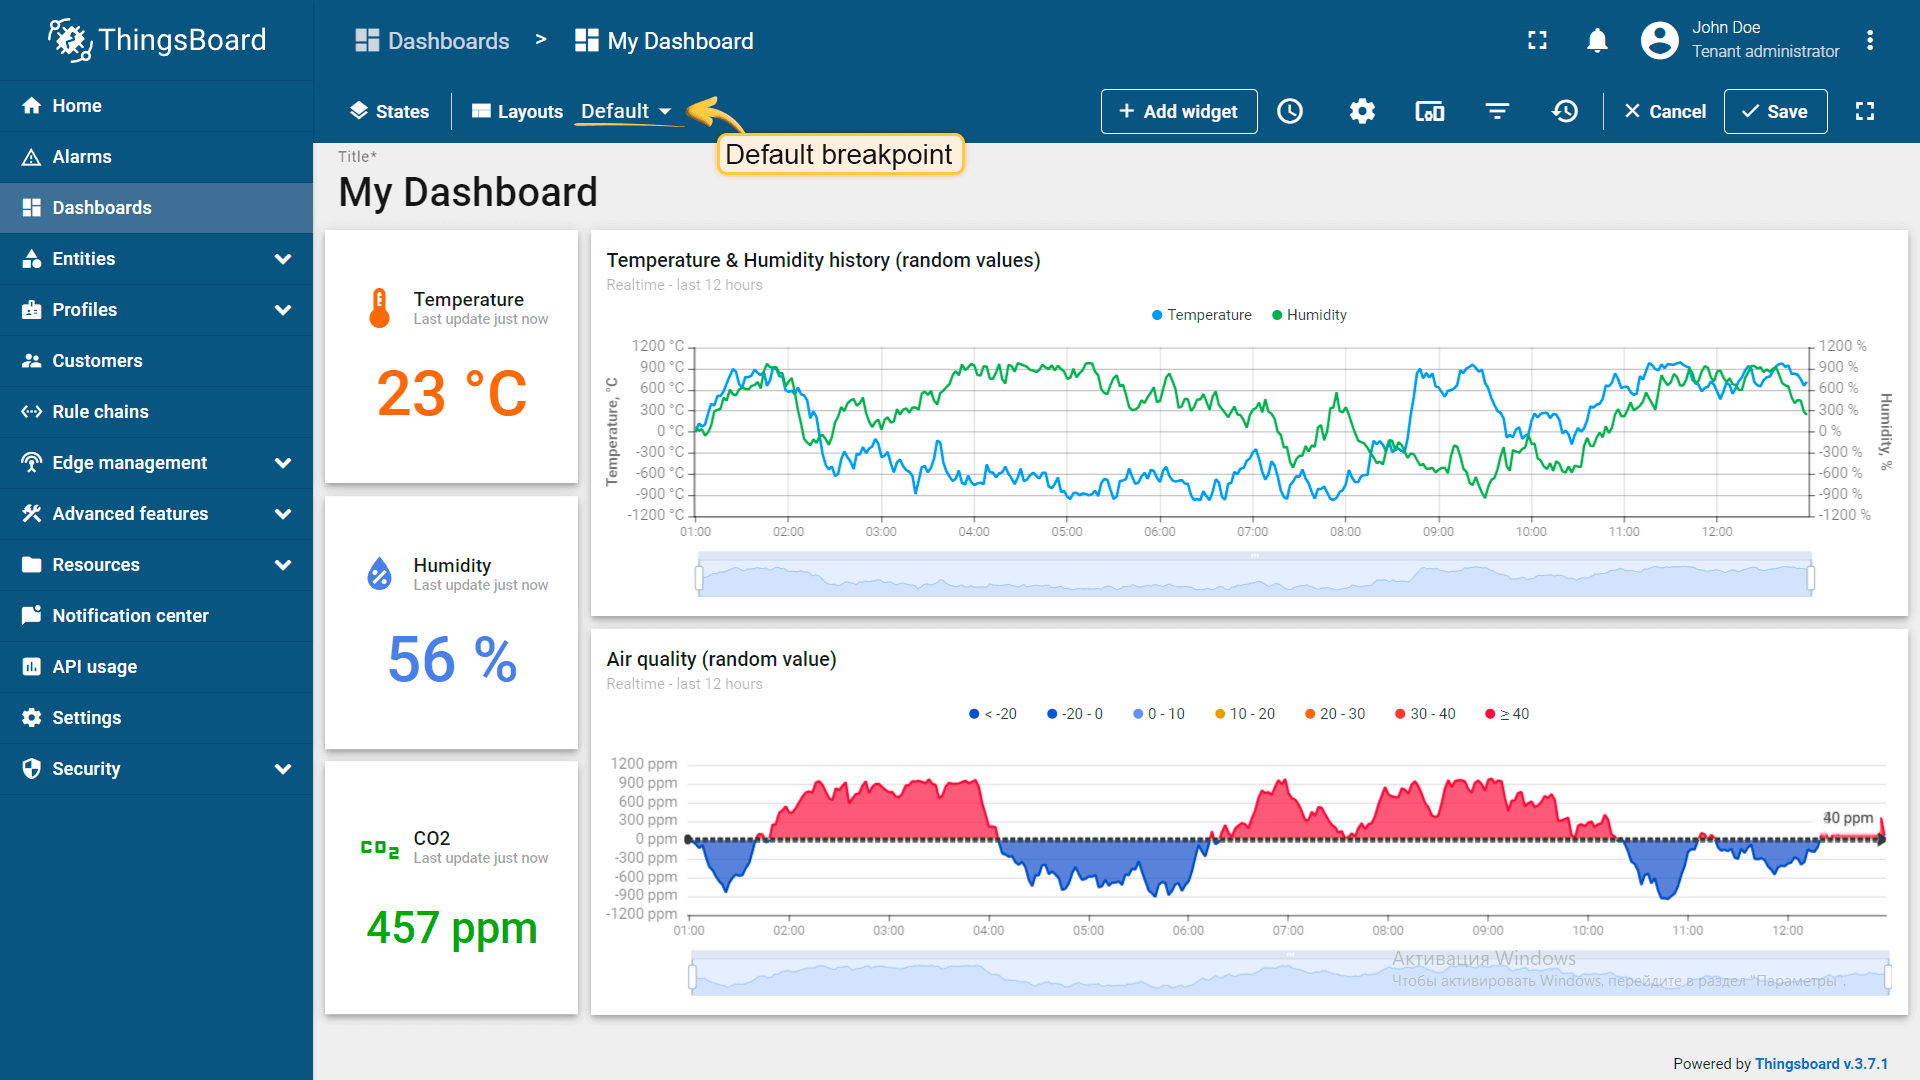
Task: Save the dashboard changes
Action: pyautogui.click(x=1775, y=111)
